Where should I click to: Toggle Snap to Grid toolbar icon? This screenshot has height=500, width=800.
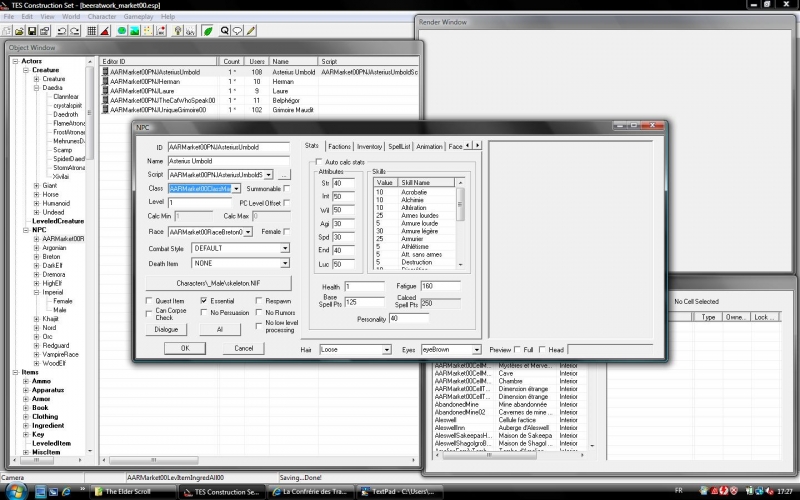[x=92, y=31]
